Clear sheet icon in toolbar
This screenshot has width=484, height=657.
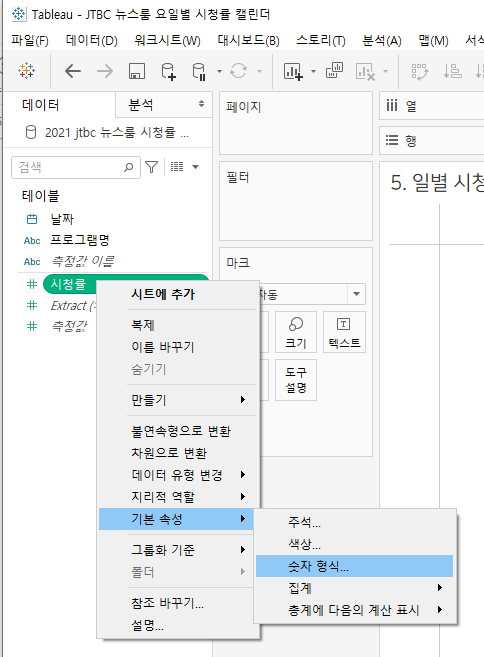(365, 71)
